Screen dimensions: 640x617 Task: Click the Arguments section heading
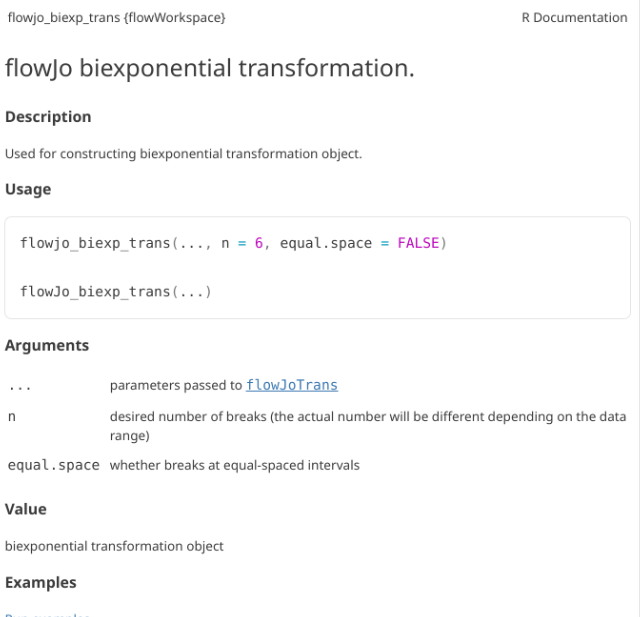(47, 345)
